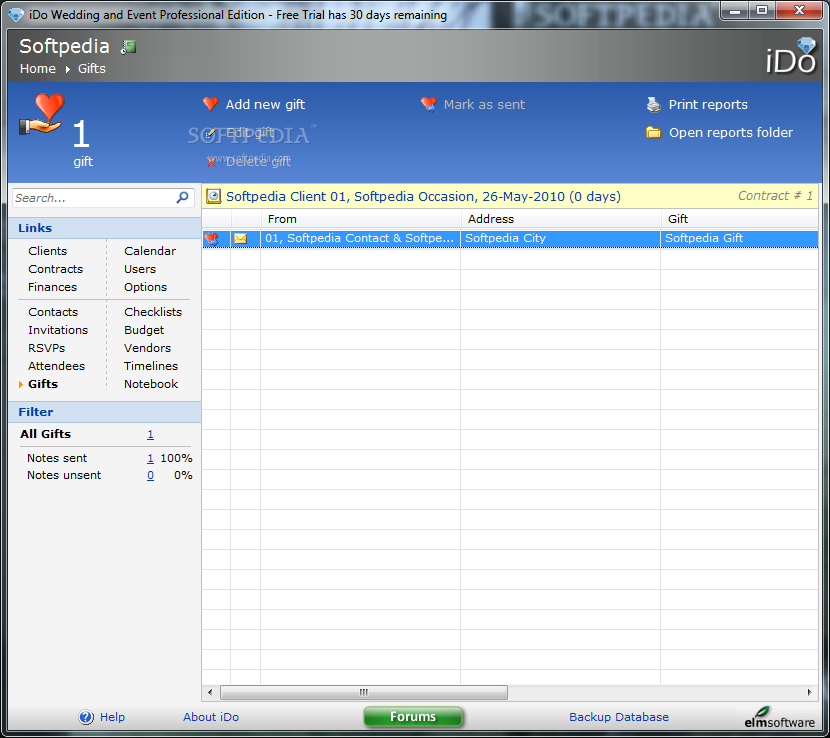The image size is (830, 738).
Task: Click the Filter section header
Action: (x=105, y=412)
